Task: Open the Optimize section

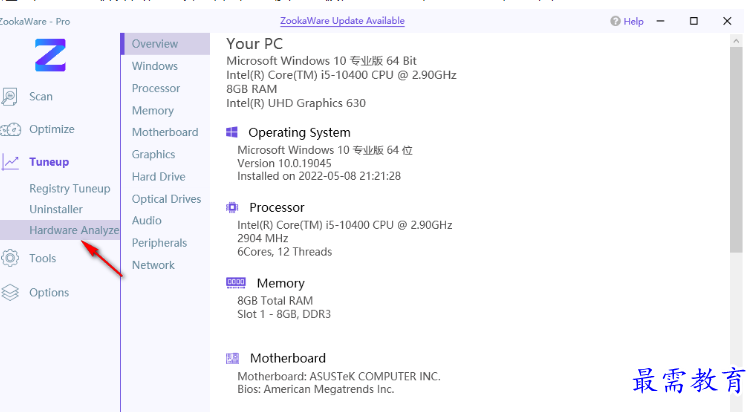Action: coord(52,129)
